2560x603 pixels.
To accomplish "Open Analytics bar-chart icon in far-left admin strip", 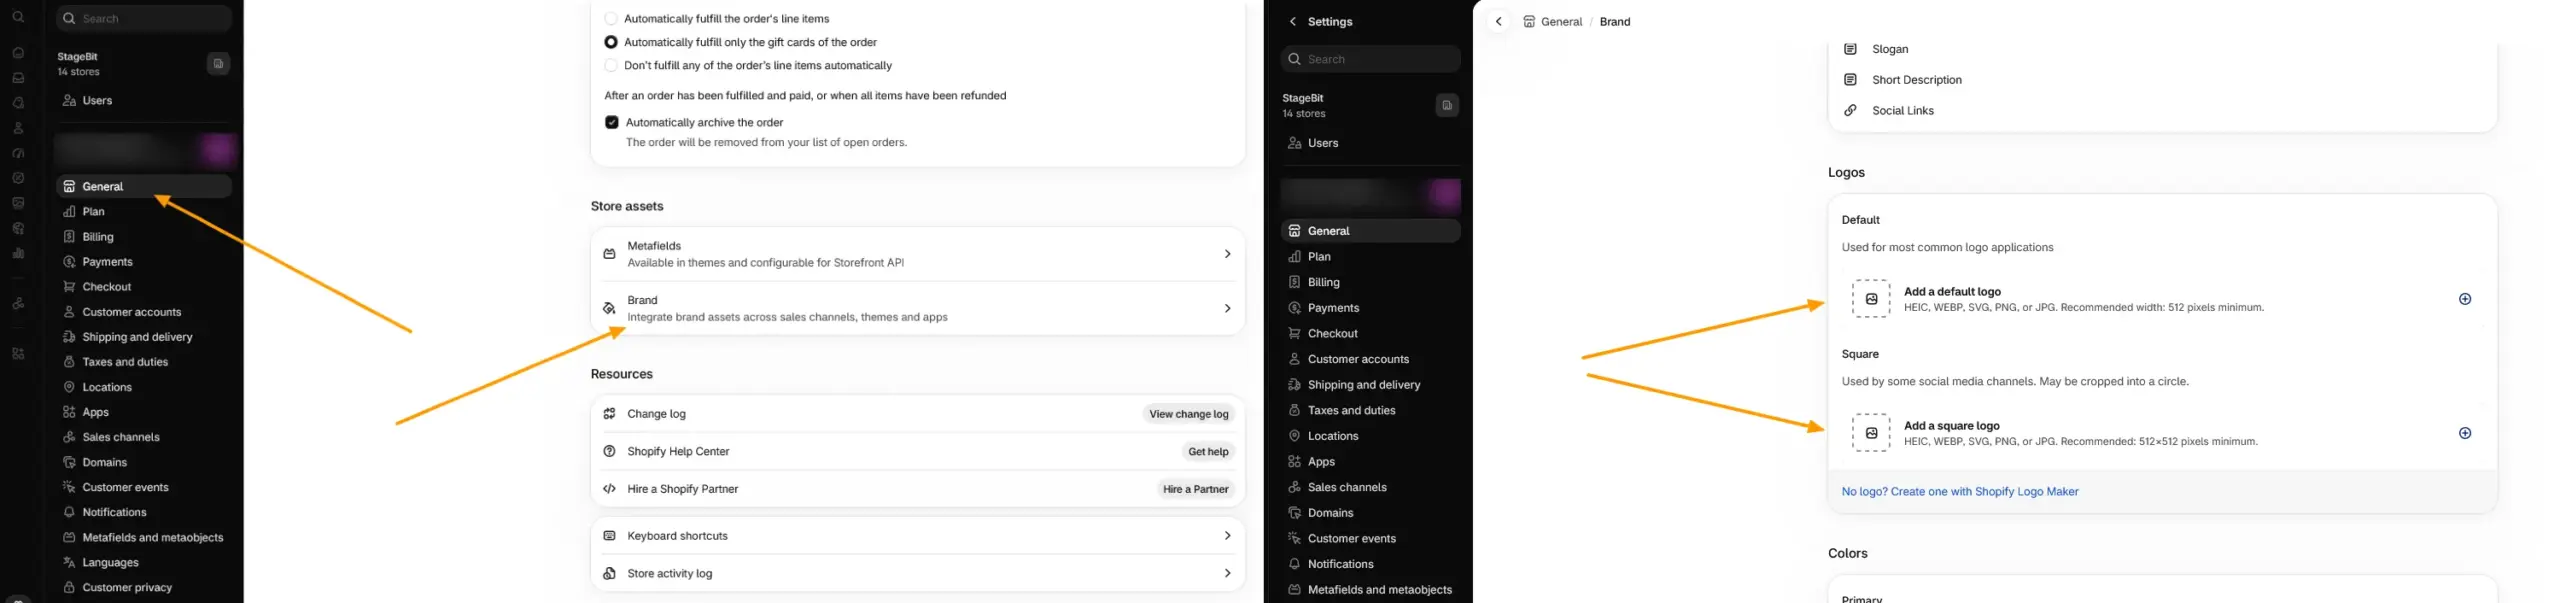I will (18, 253).
